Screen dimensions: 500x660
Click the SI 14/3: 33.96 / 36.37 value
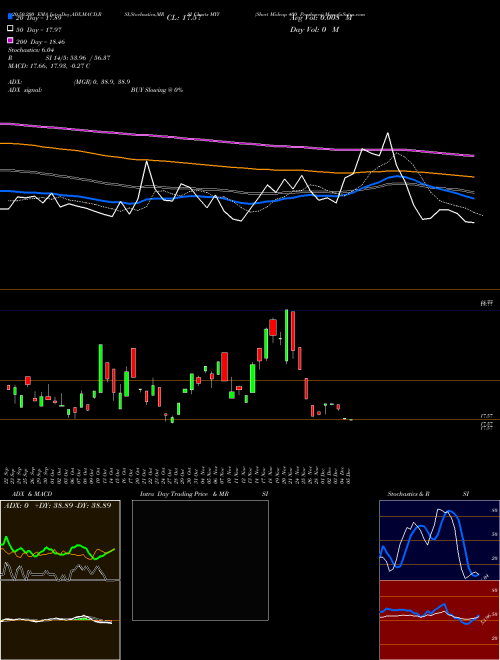(78, 58)
